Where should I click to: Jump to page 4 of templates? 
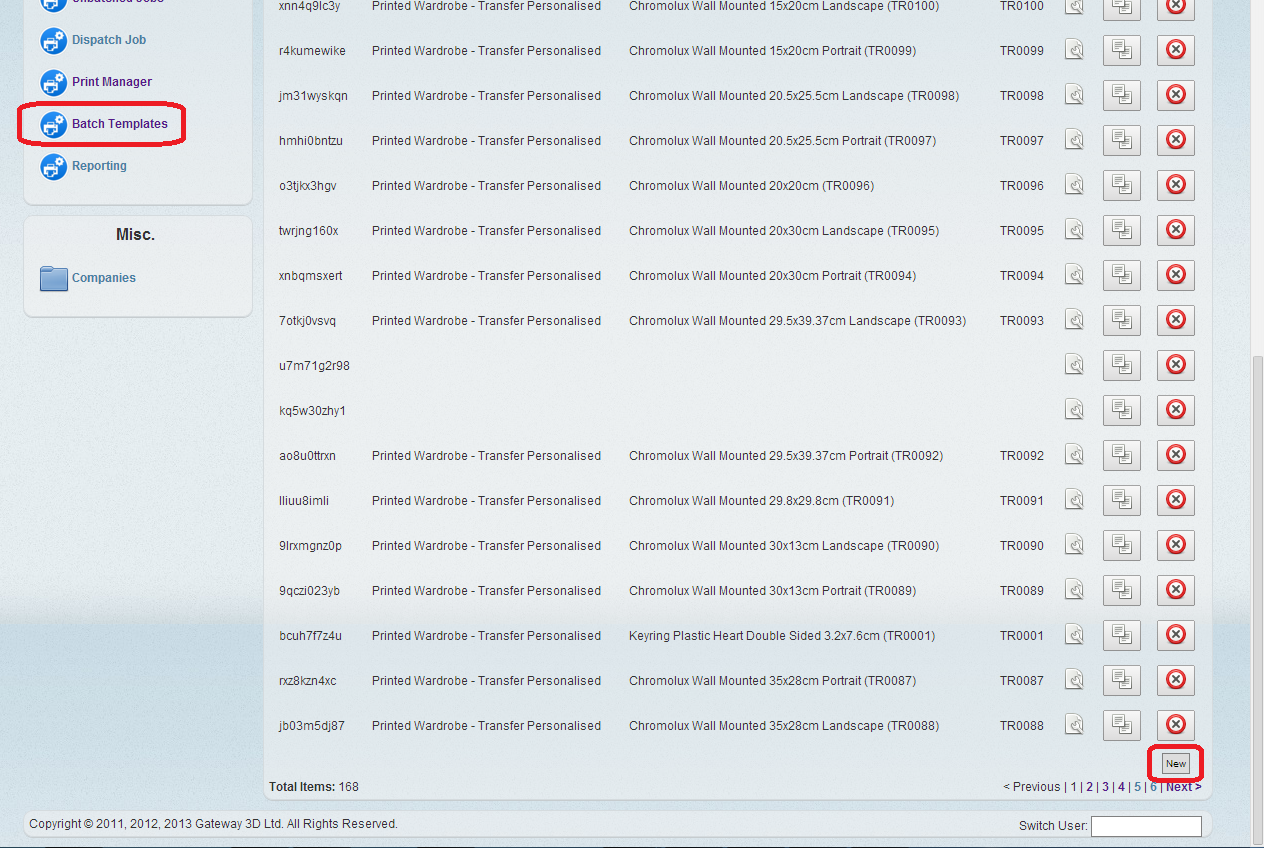click(1122, 787)
